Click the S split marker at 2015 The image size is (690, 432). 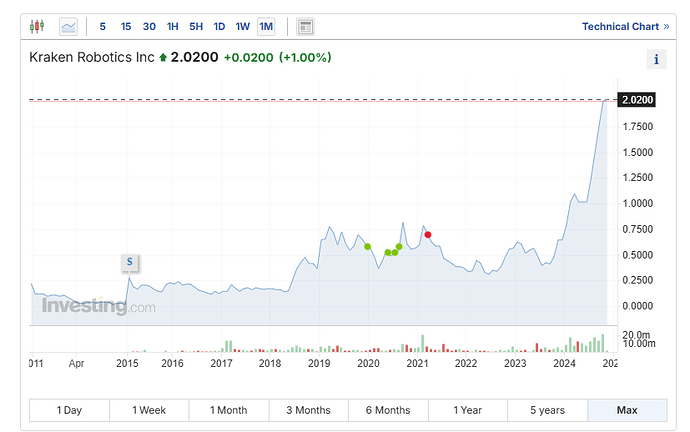pyautogui.click(x=130, y=262)
